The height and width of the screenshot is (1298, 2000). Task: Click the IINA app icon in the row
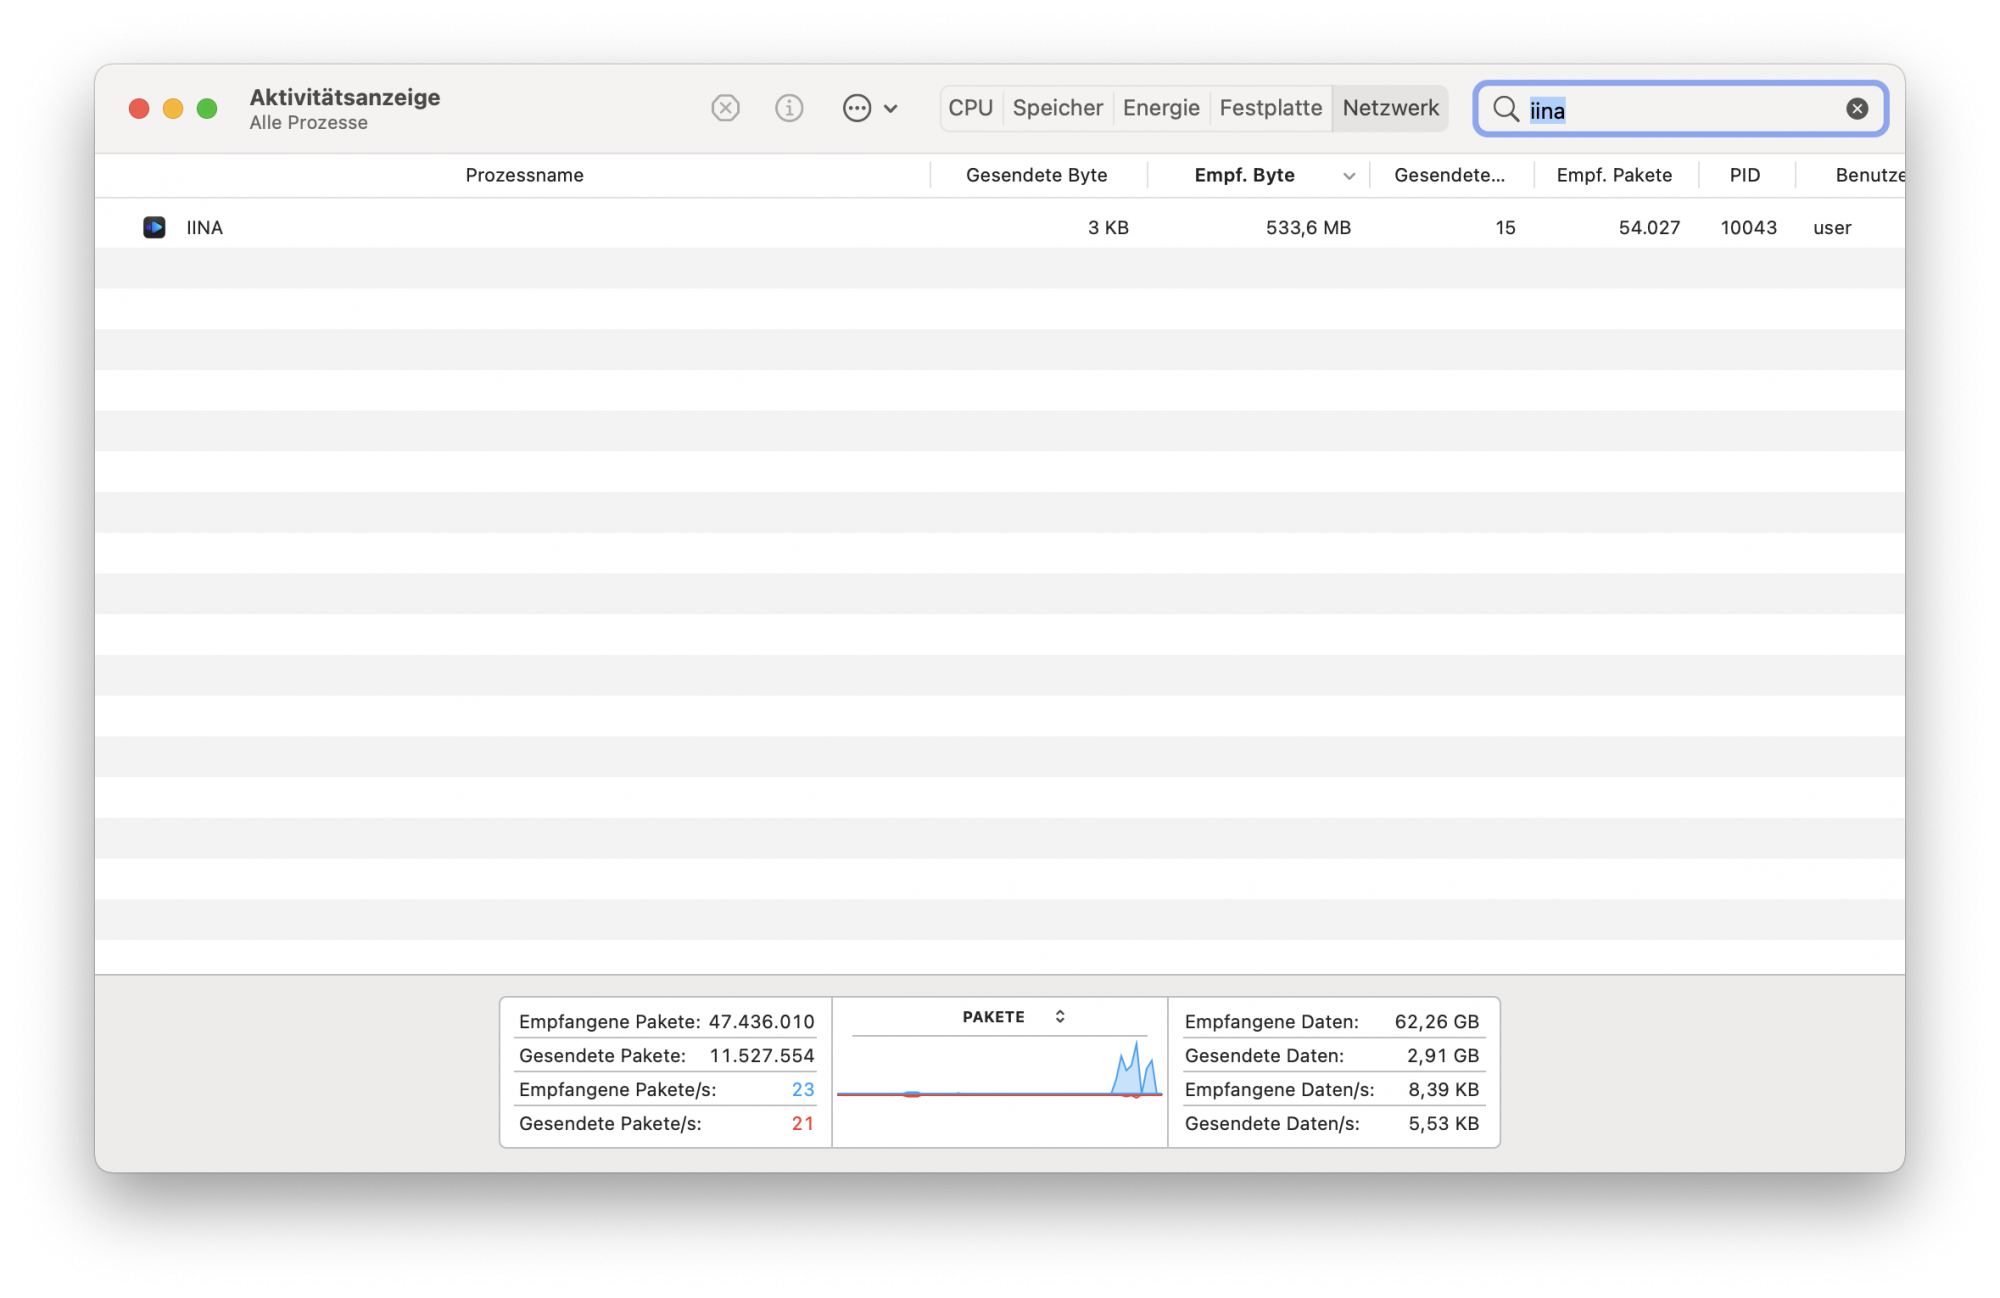click(154, 228)
